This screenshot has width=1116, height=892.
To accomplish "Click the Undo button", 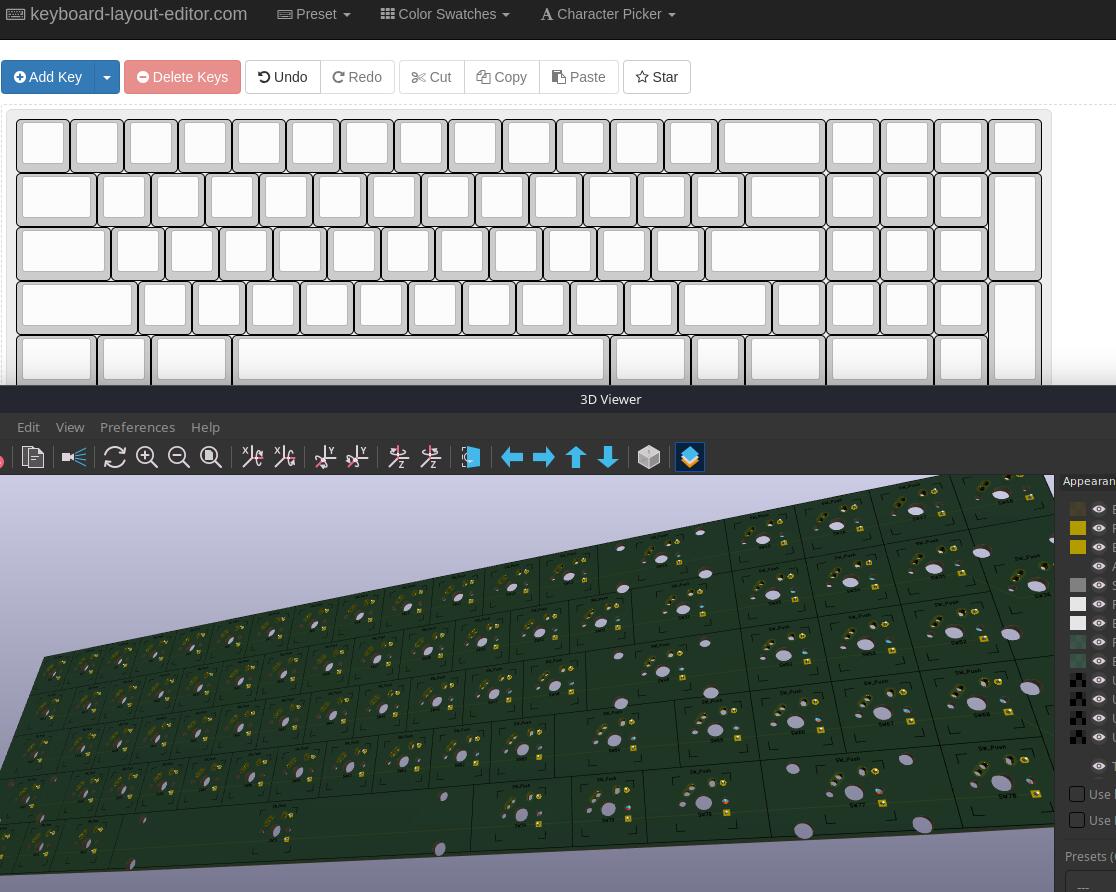I will point(283,77).
